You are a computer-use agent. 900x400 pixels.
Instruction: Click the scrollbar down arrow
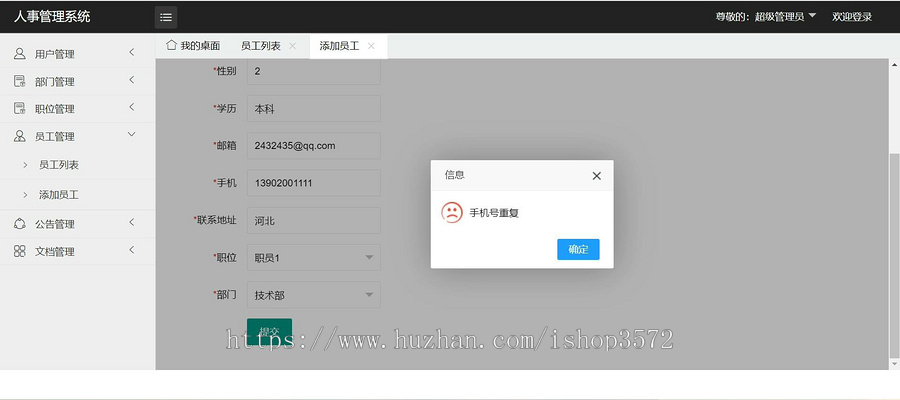coord(894,364)
